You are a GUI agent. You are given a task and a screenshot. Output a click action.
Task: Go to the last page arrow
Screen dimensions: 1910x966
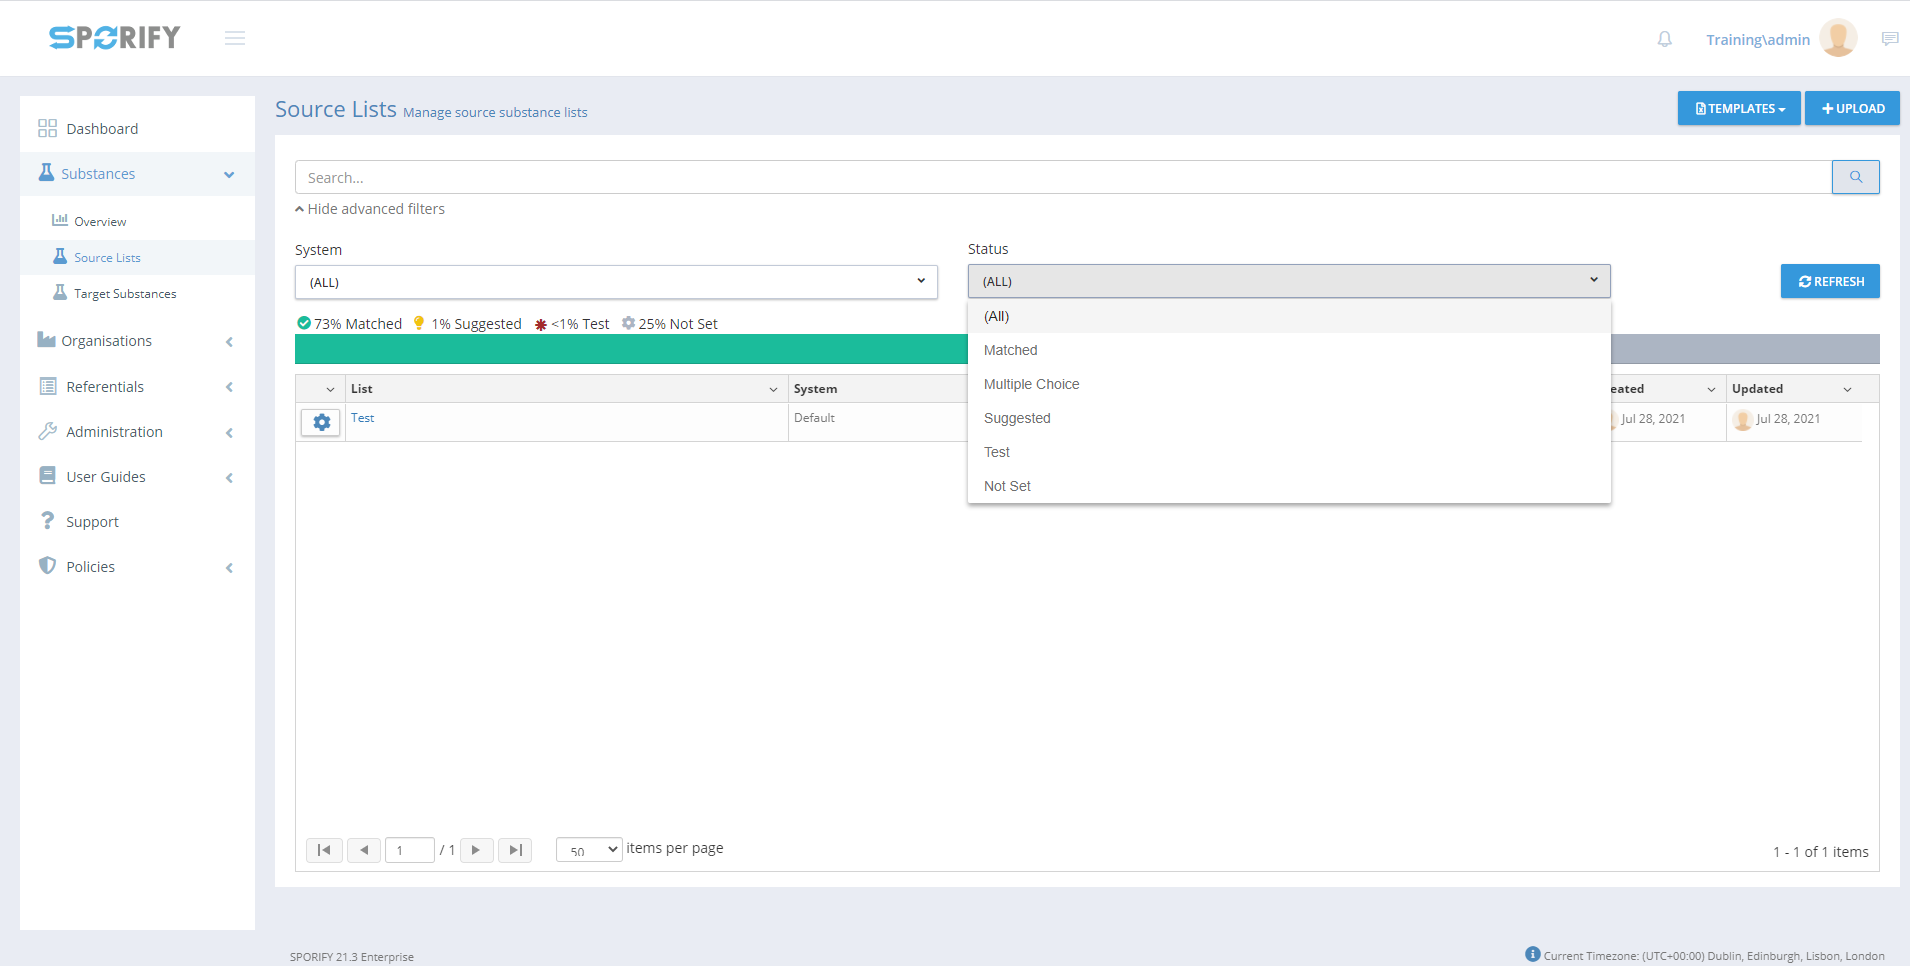(515, 850)
